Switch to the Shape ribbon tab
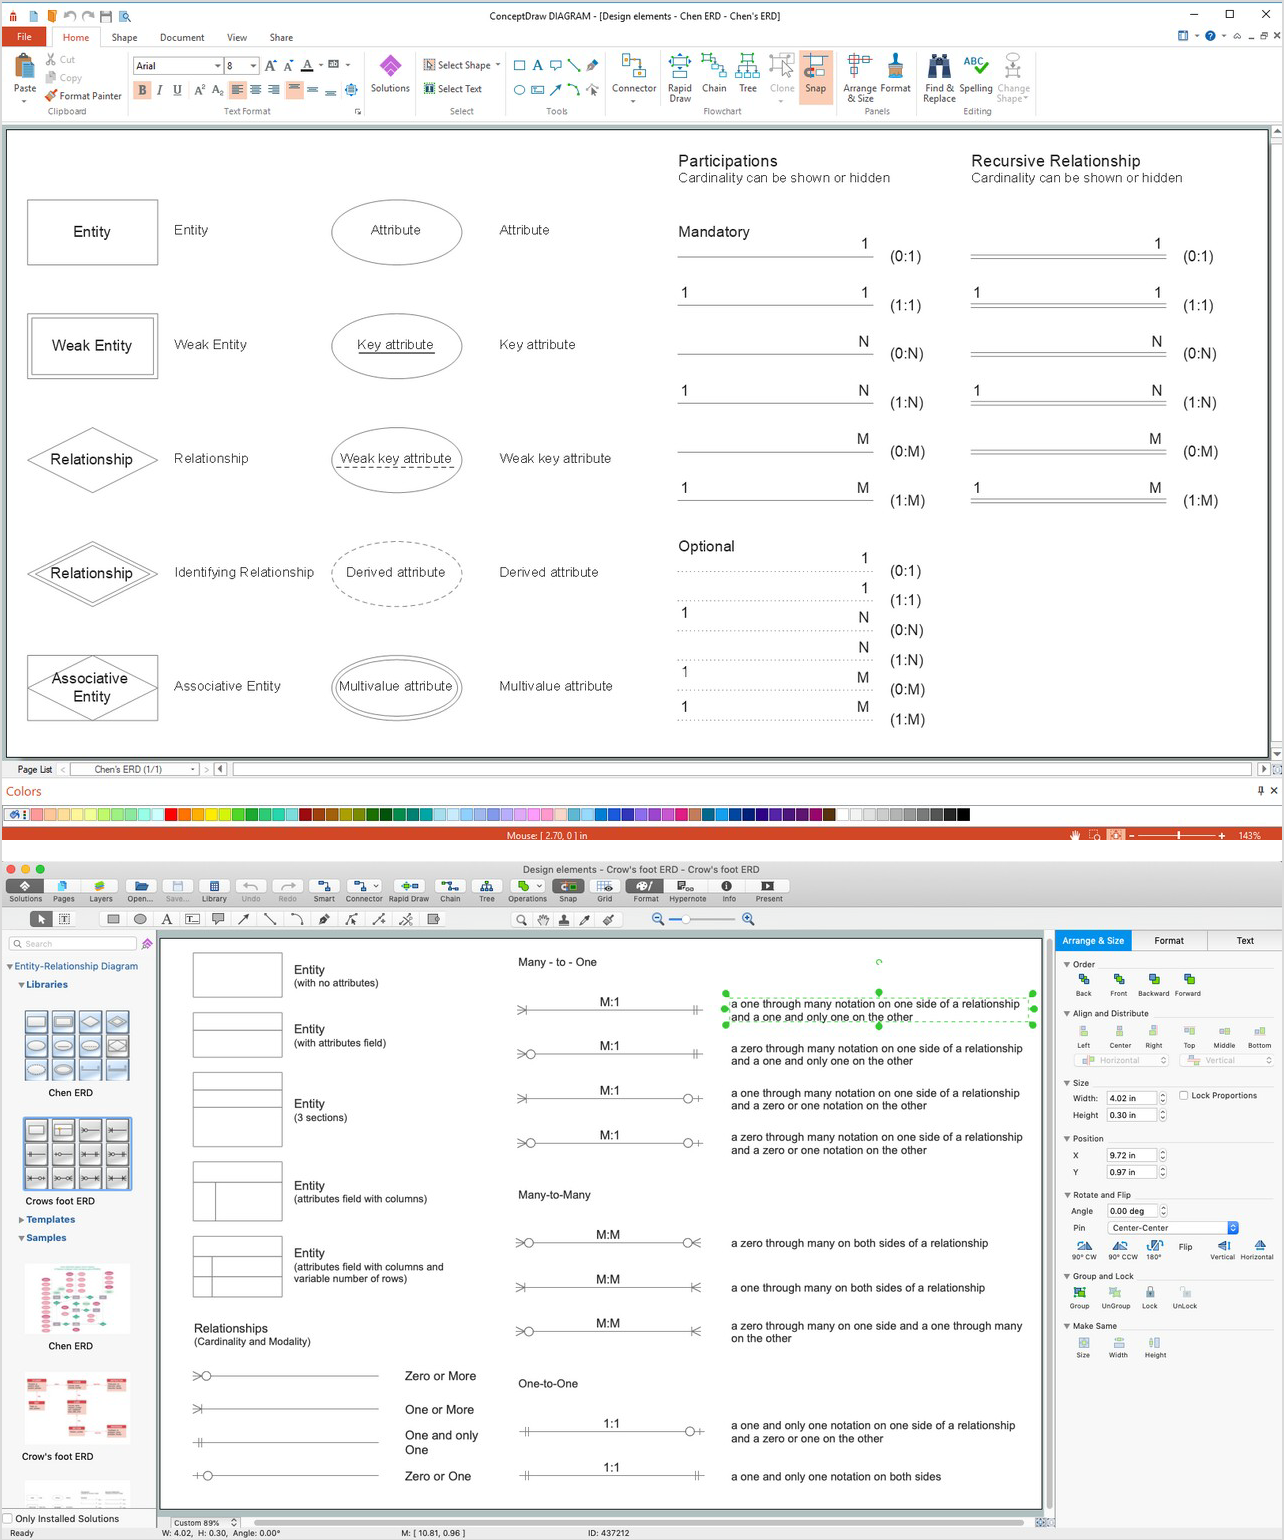Image resolution: width=1284 pixels, height=1540 pixels. pos(124,37)
